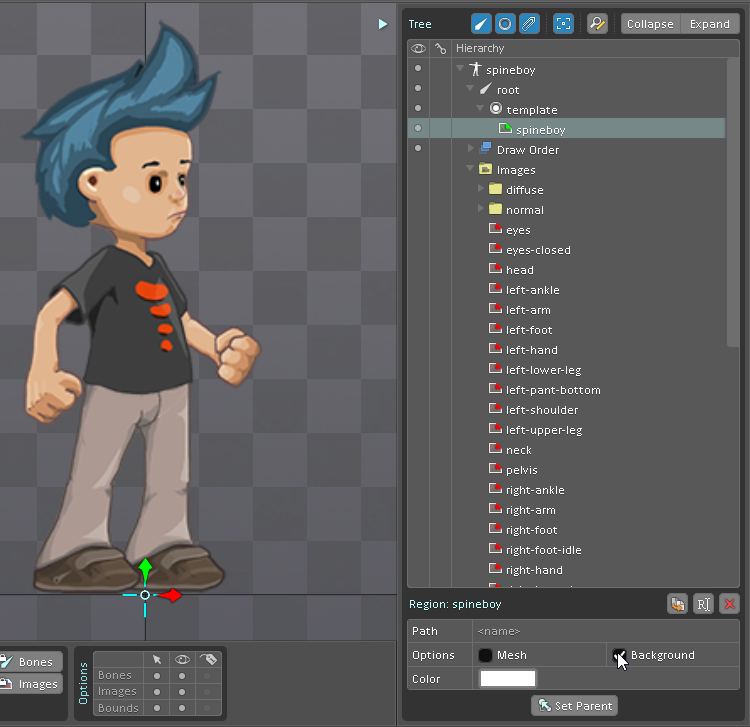Viewport: 750px width, 727px height.
Task: Click the name tag column icon in Options
Action: coord(208,660)
